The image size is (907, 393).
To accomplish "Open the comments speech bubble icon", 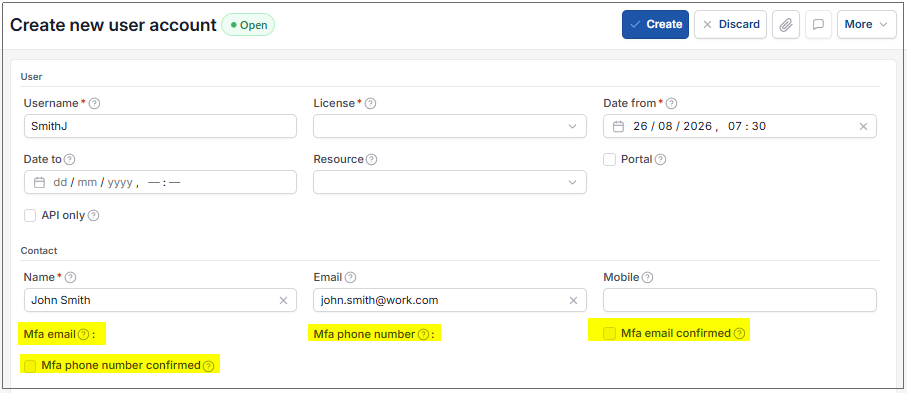I will tap(818, 24).
